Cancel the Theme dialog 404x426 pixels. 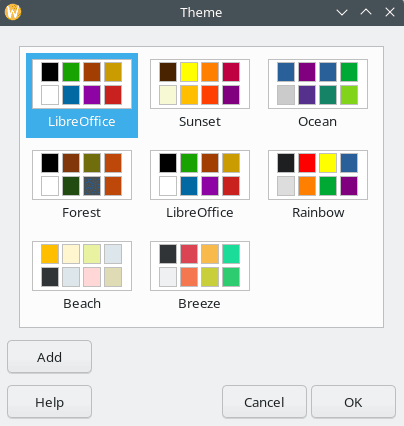264,402
